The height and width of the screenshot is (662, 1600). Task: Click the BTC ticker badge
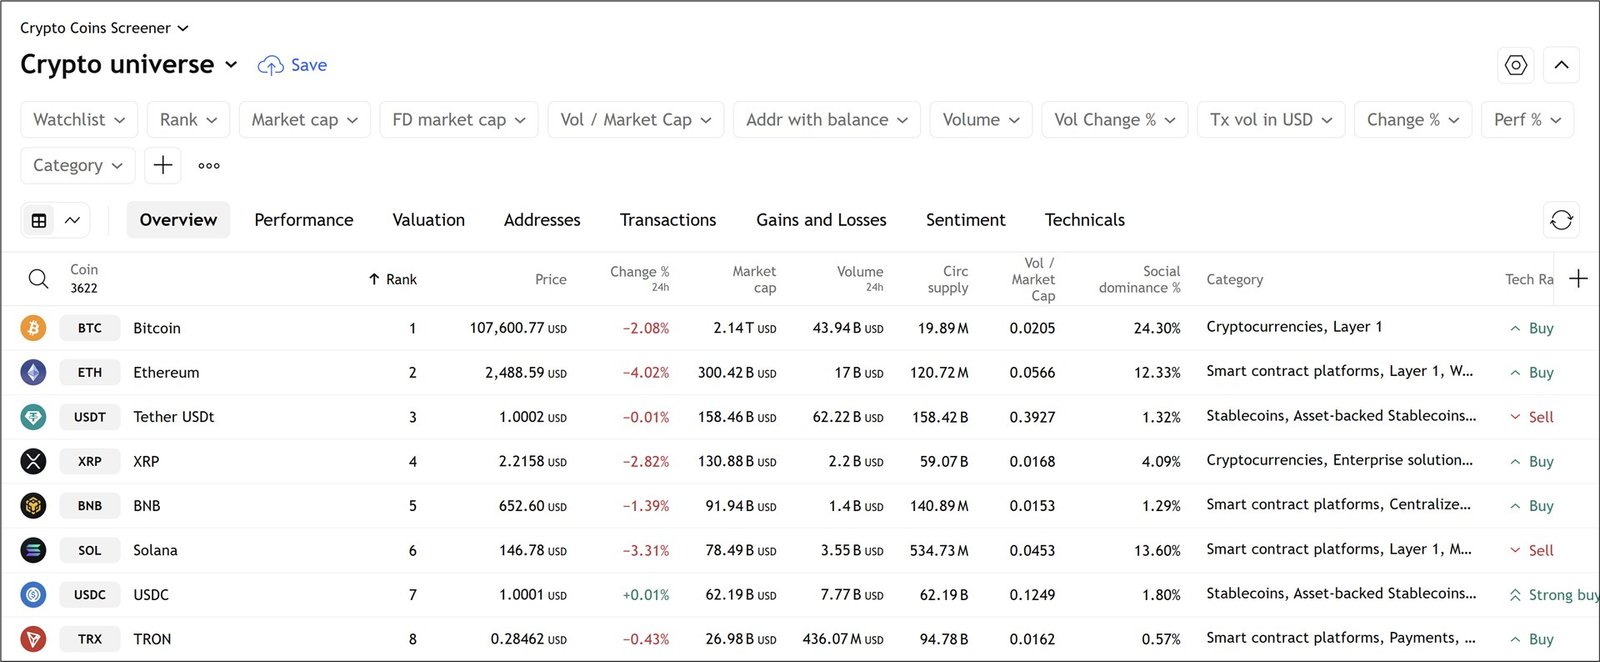tap(90, 328)
